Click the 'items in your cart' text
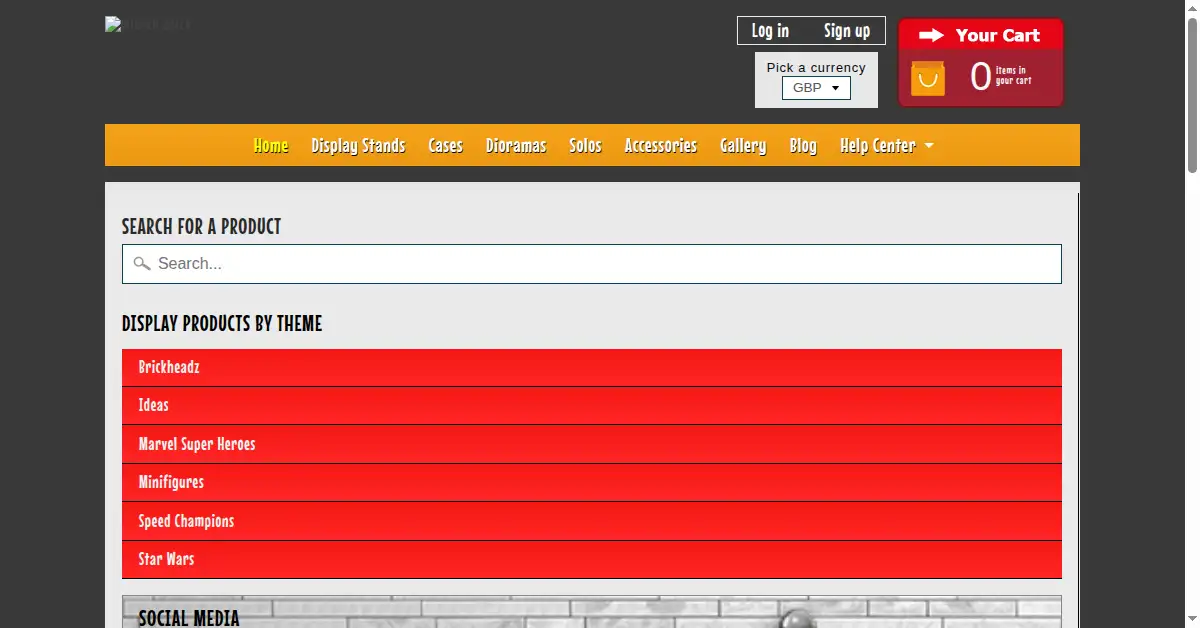The image size is (1200, 628). (x=1014, y=76)
